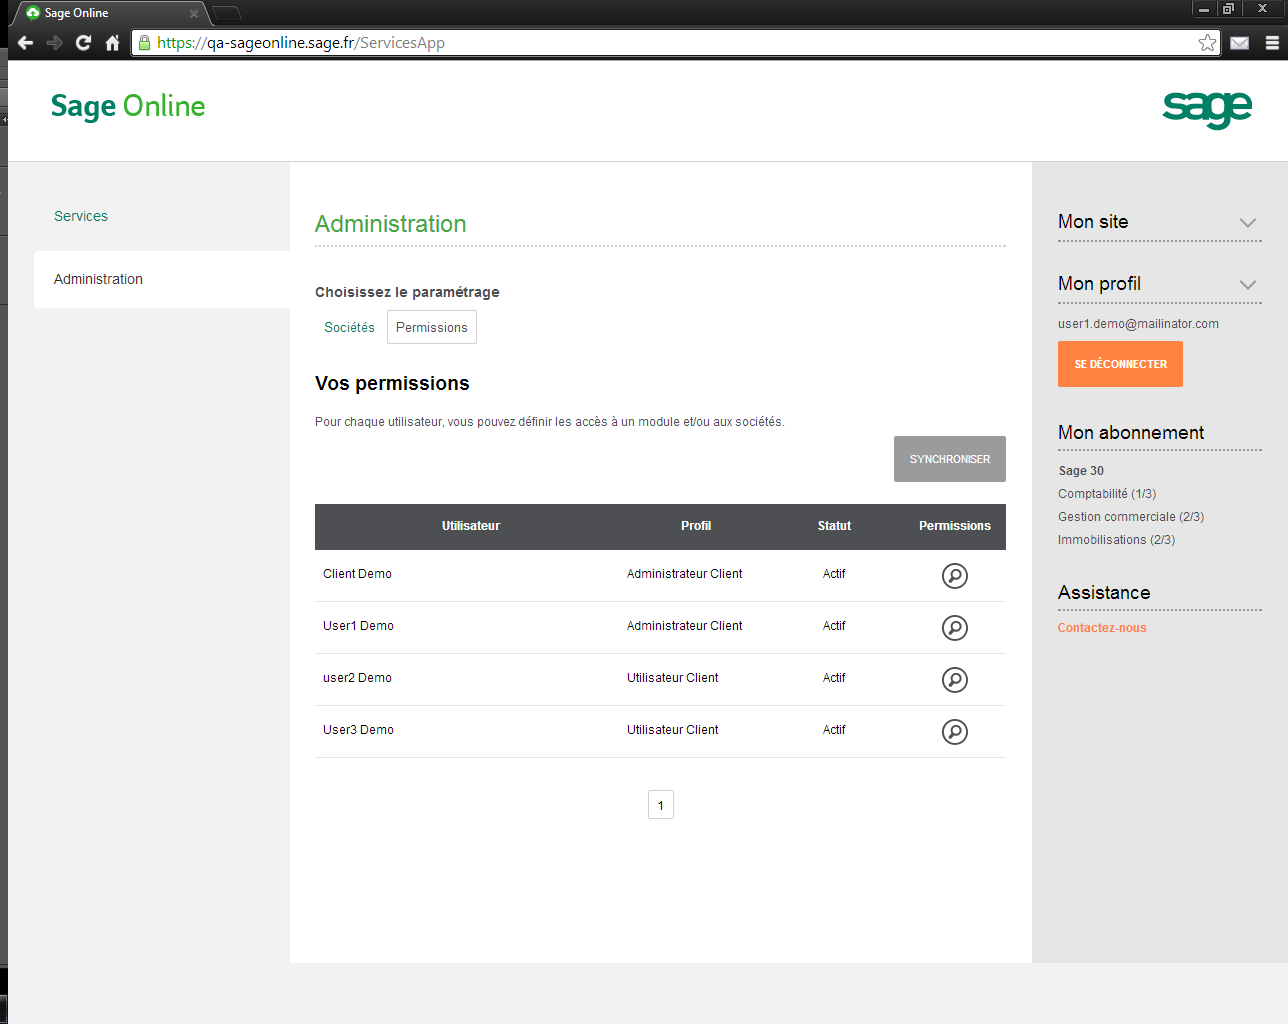The height and width of the screenshot is (1024, 1288).
Task: Open the browser hamburger menu
Action: click(1272, 43)
